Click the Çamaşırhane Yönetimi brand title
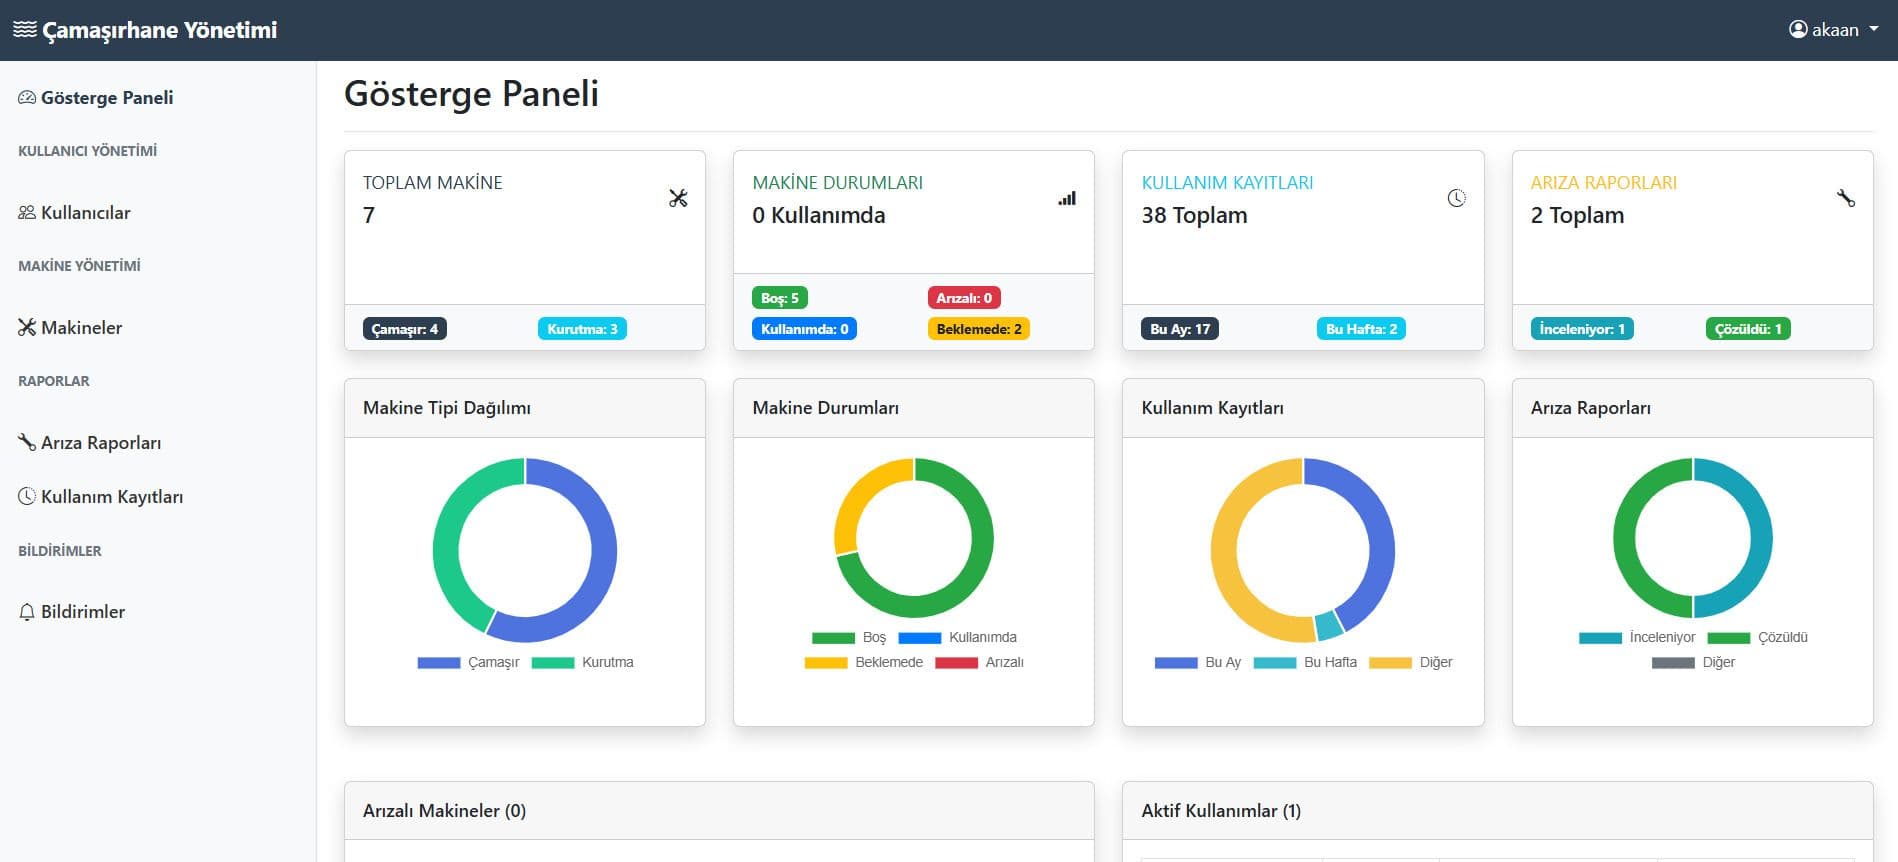Viewport: 1898px width, 862px height. [x=159, y=30]
